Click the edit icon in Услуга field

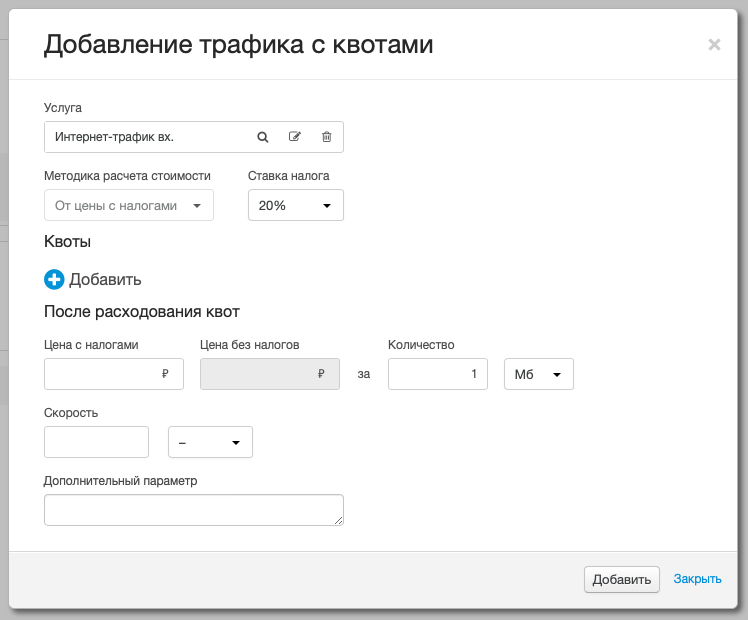click(295, 137)
